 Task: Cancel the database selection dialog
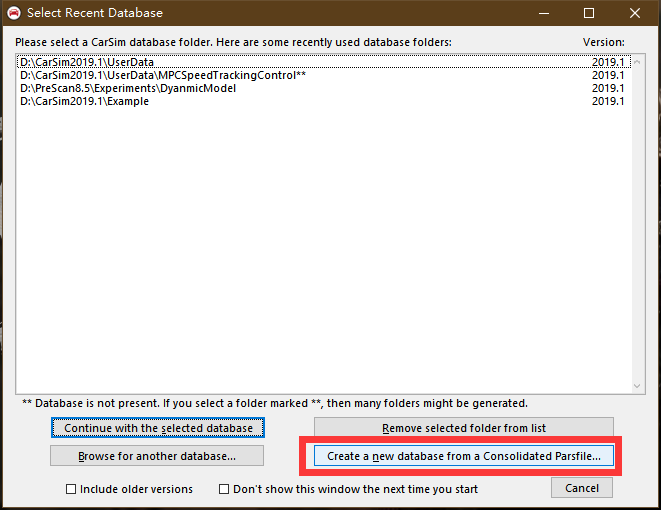582,488
